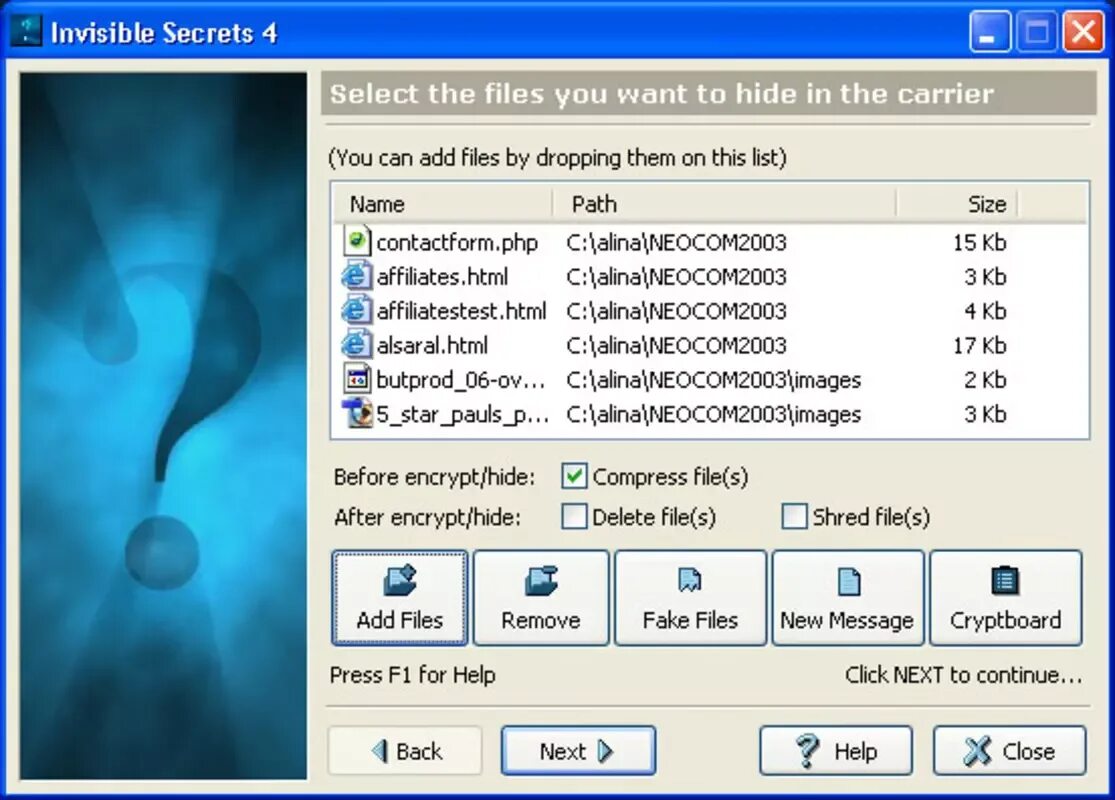
Task: Click the butprod_06-ov image file icon
Action: click(x=357, y=379)
